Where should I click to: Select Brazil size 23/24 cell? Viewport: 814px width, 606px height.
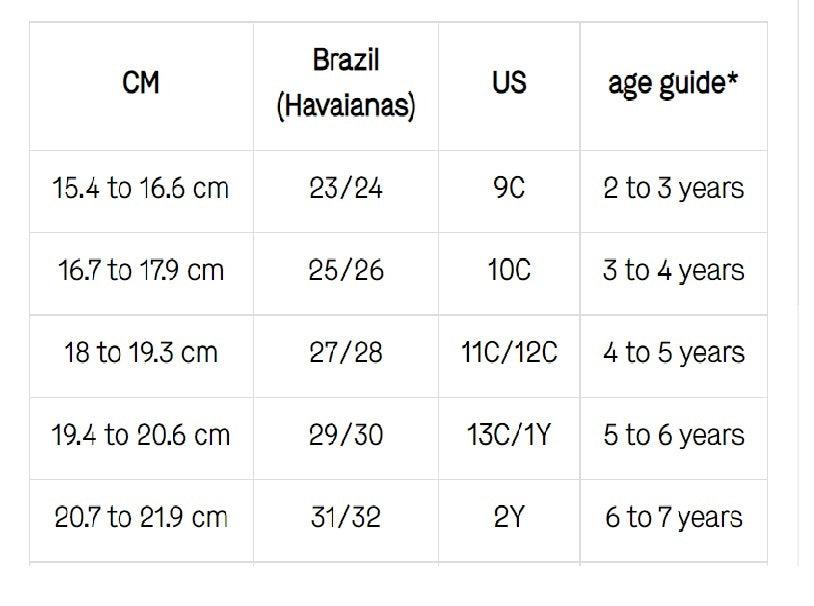[346, 189]
